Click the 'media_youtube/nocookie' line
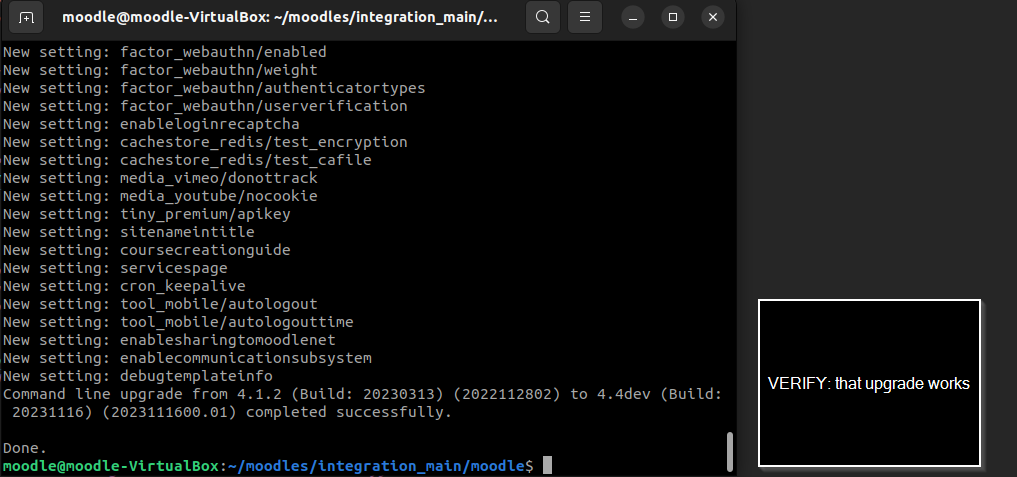Screen dimensions: 1017x477 pos(160,196)
